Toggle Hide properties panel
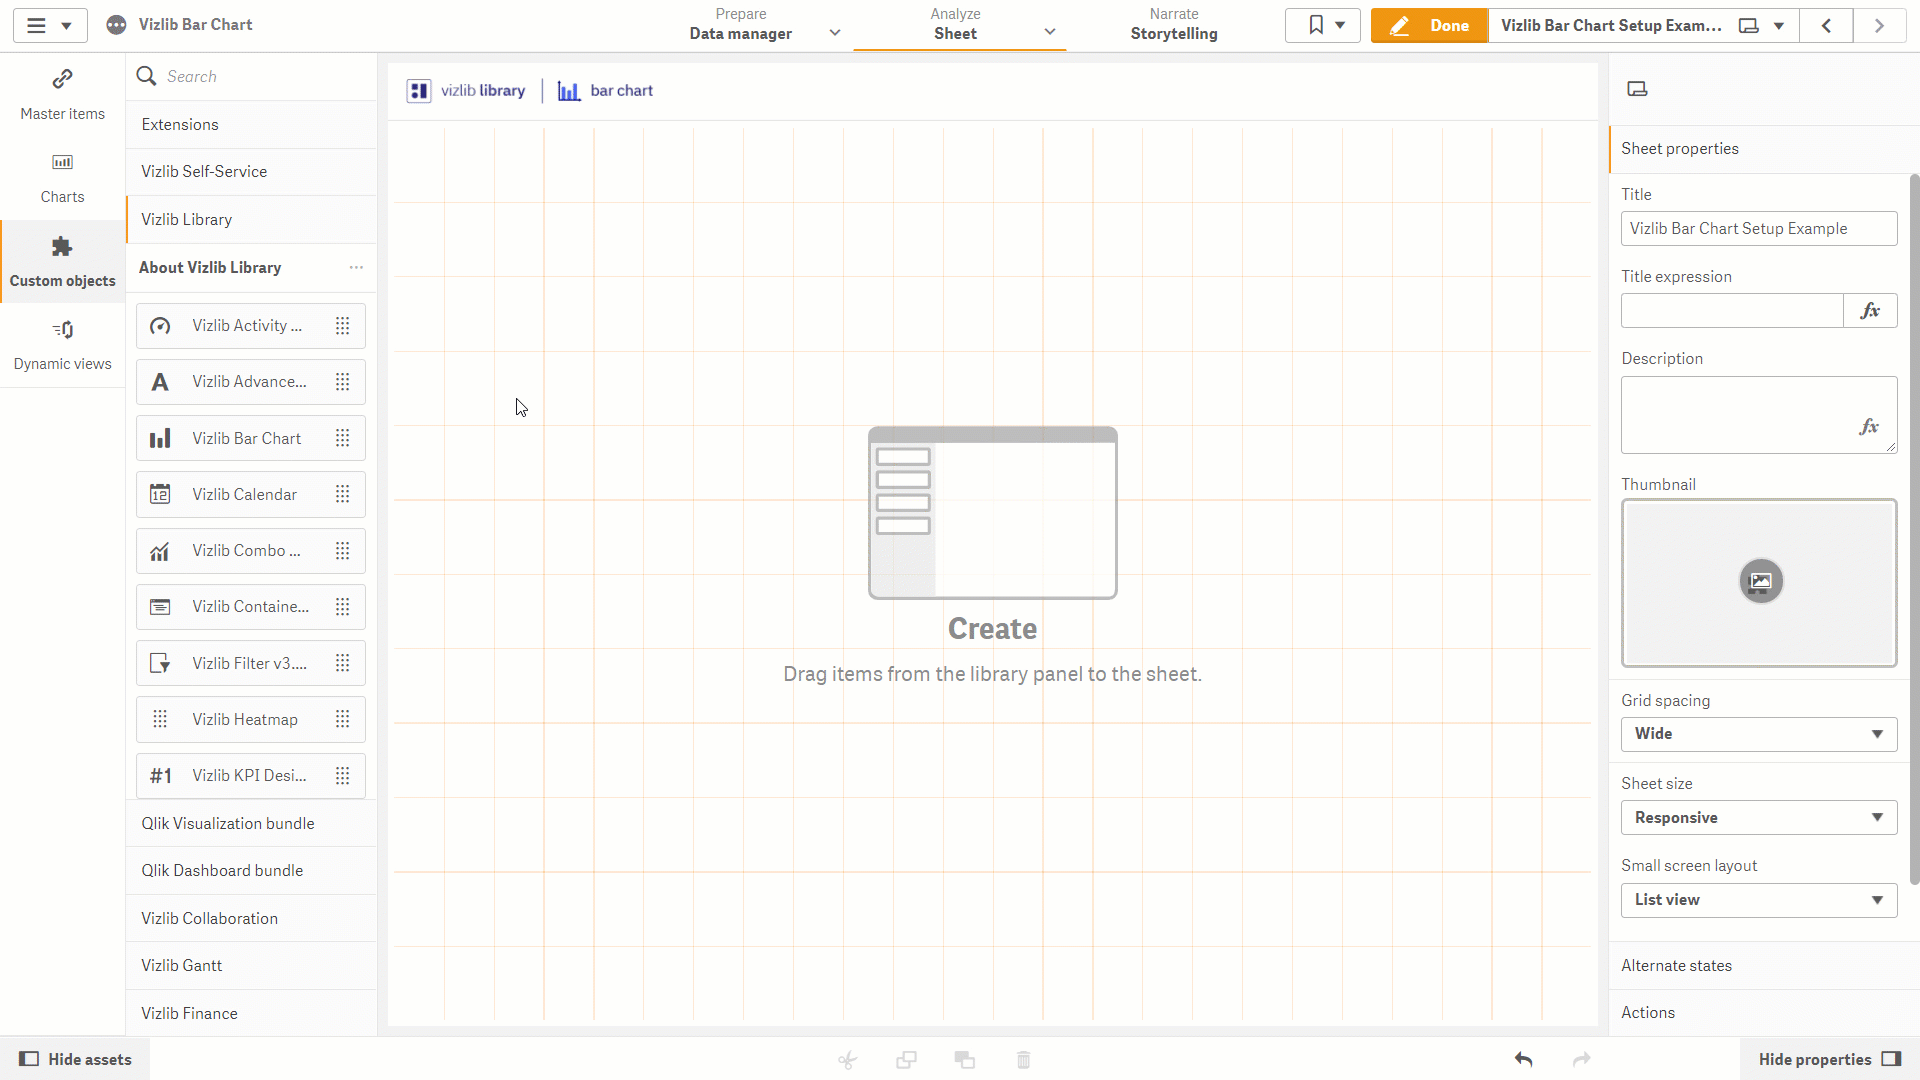Screen dimensions: 1920x1080 click(x=1829, y=1059)
